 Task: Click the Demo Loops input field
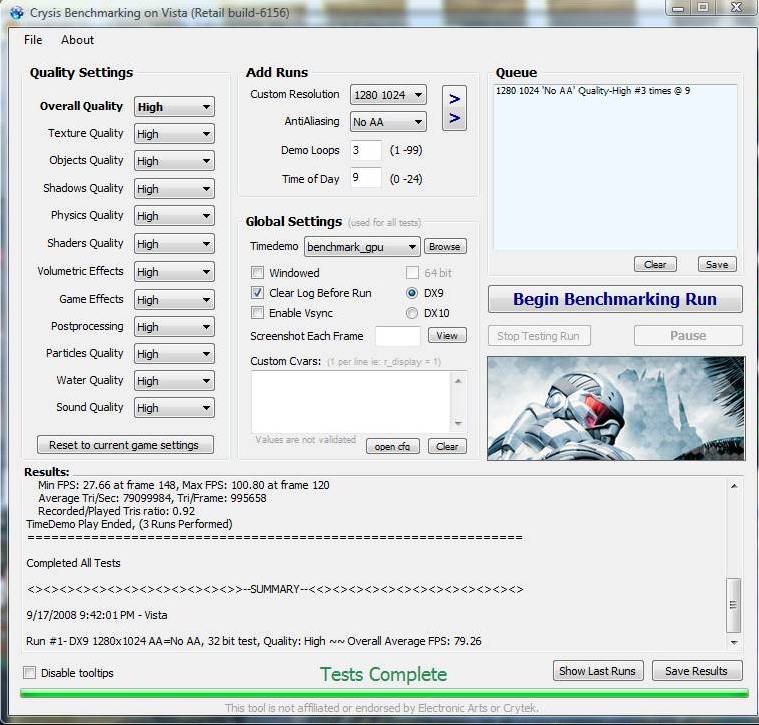tap(365, 151)
